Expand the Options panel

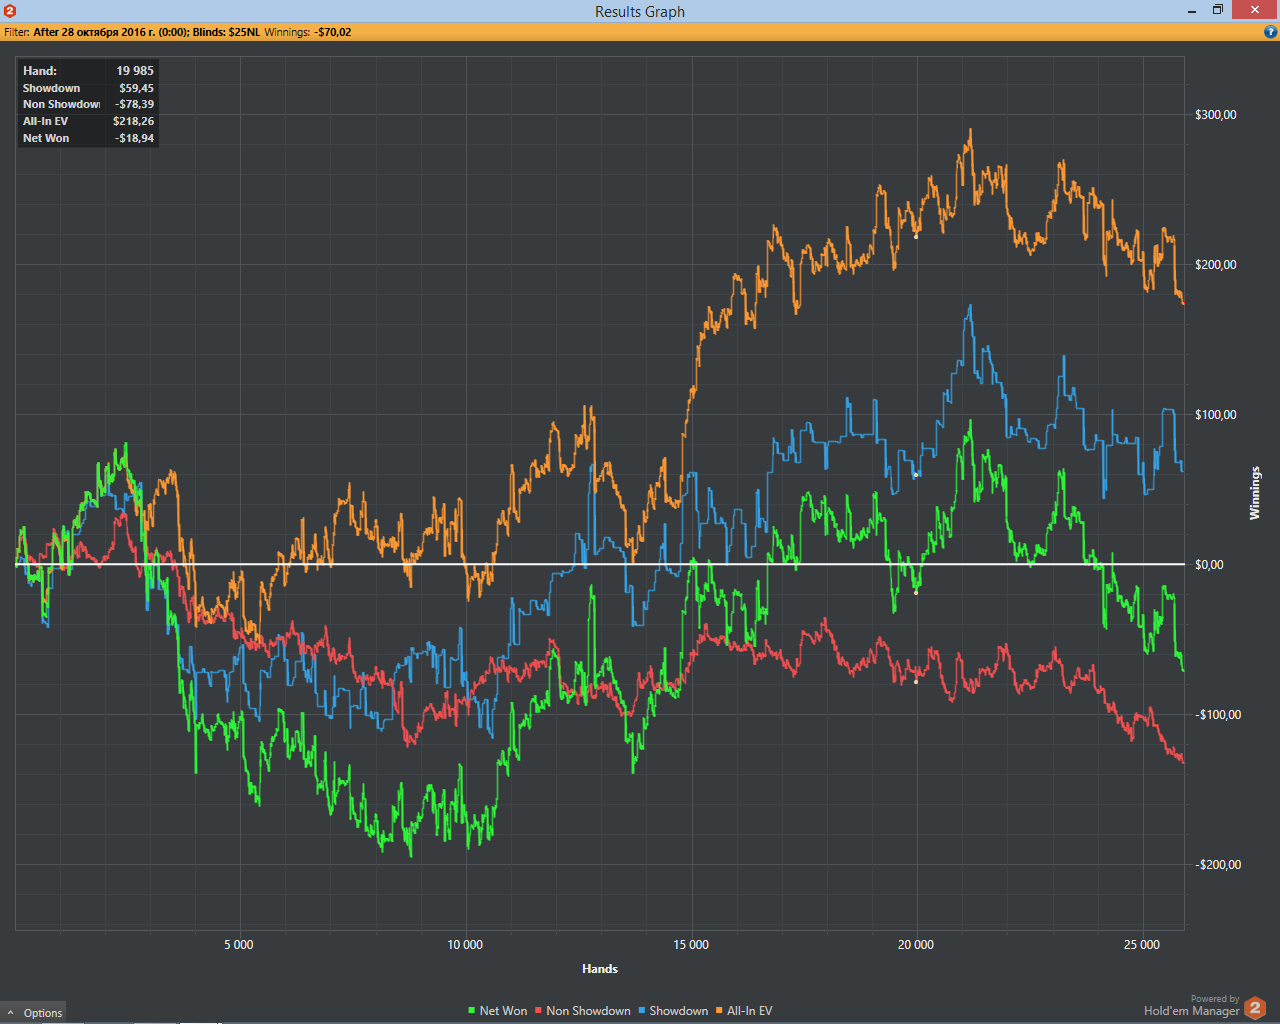pos(34,1012)
